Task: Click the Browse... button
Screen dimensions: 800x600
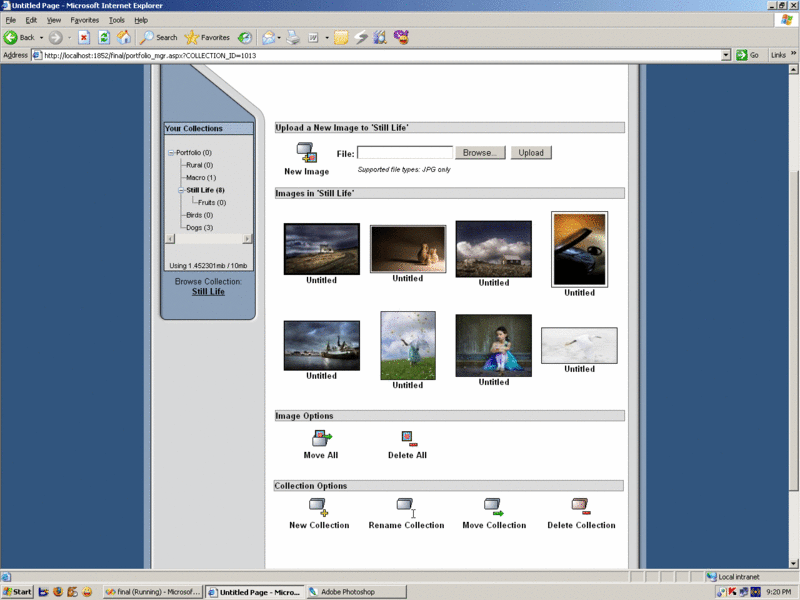Action: (x=480, y=153)
